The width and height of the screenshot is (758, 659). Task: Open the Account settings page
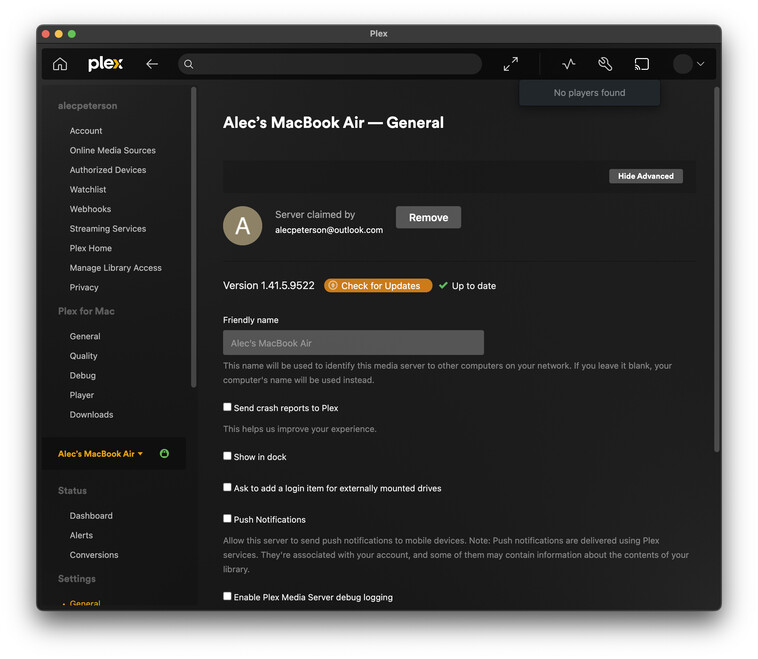pos(86,131)
